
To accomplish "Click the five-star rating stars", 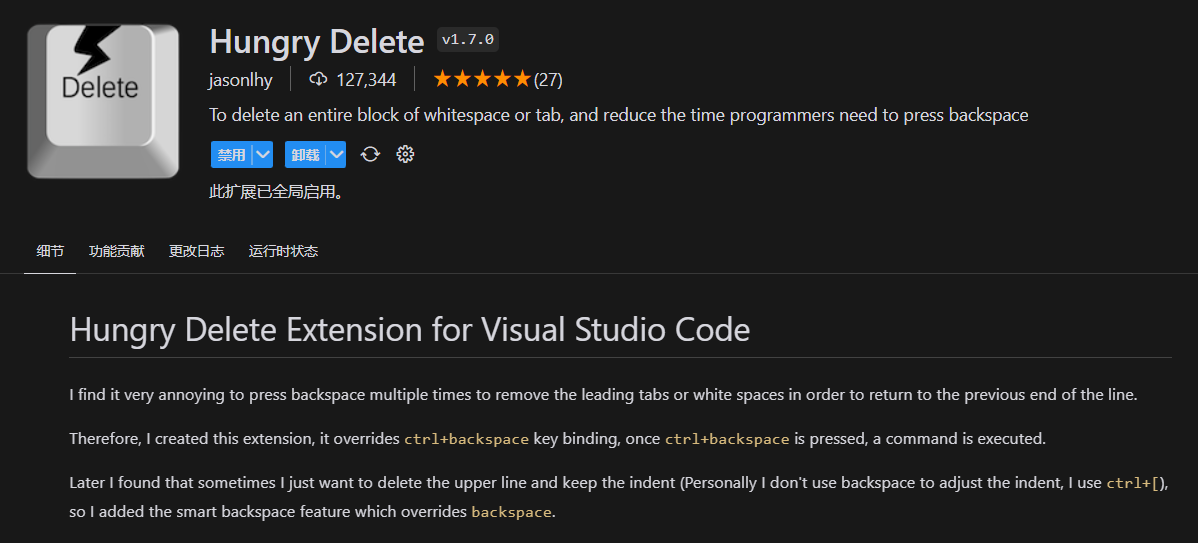I will [x=482, y=79].
